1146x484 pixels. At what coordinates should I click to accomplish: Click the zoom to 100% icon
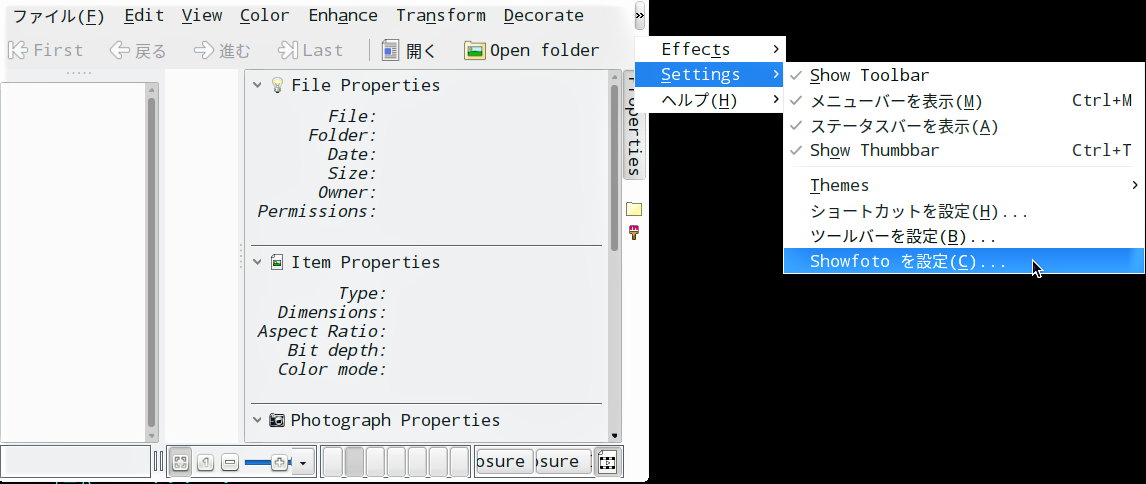click(x=205, y=462)
